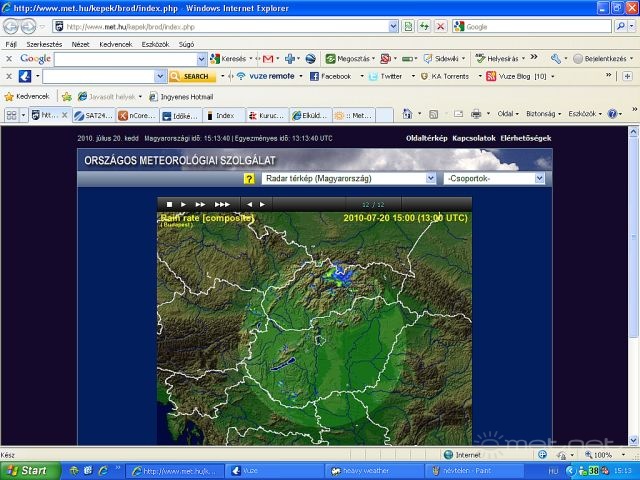Screen dimensions: 640x480
Task: Stop the radar animation playback
Action: [169, 204]
